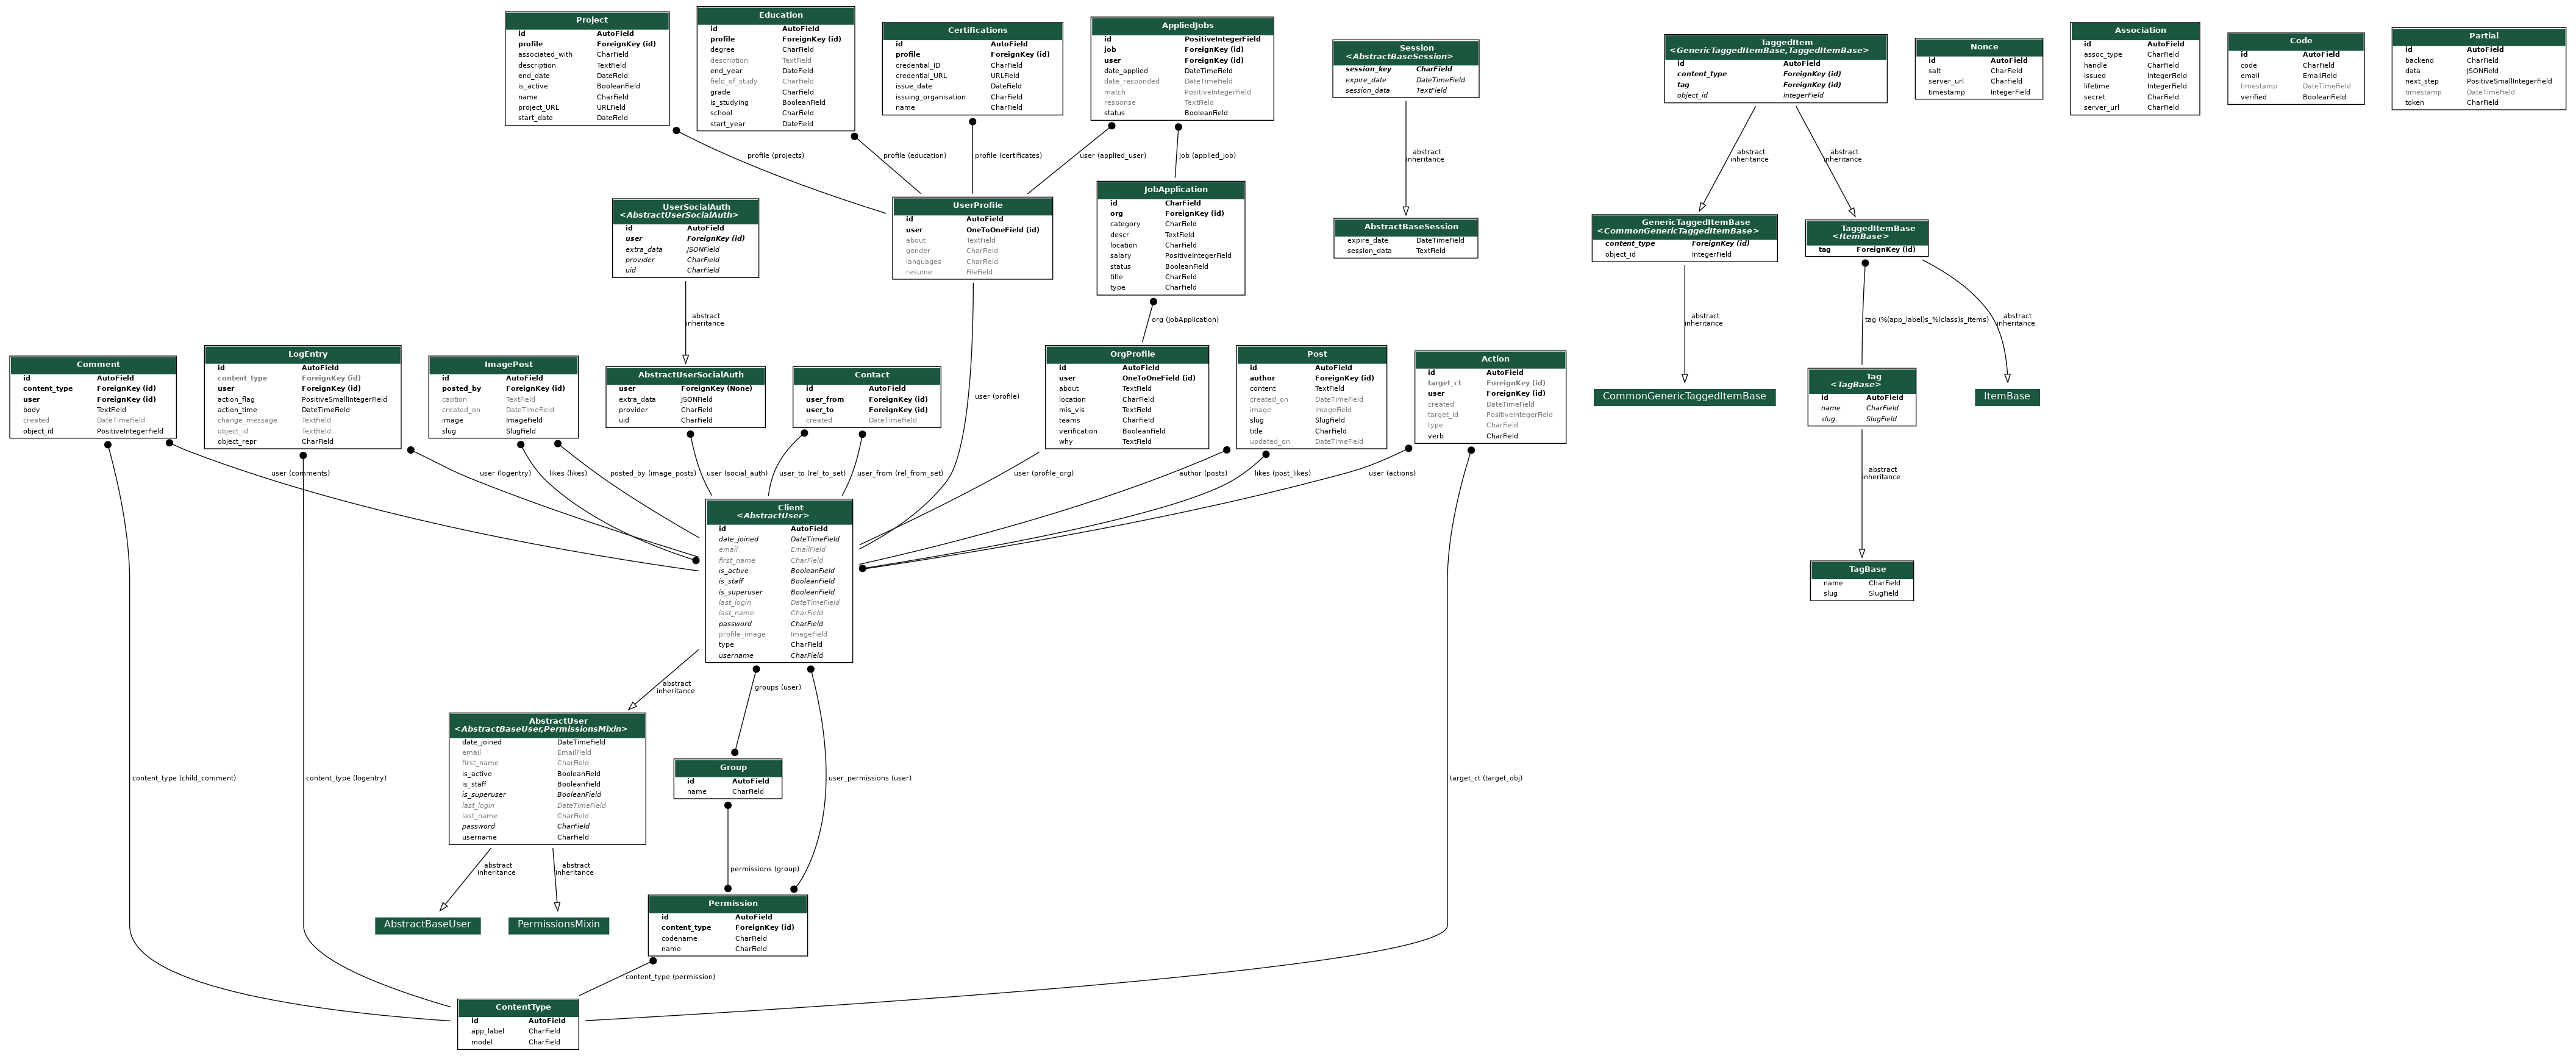Select the 'author (posts)' relation label
Image resolution: width=2576 pixels, height=1056 pixels.
pyautogui.click(x=1203, y=474)
